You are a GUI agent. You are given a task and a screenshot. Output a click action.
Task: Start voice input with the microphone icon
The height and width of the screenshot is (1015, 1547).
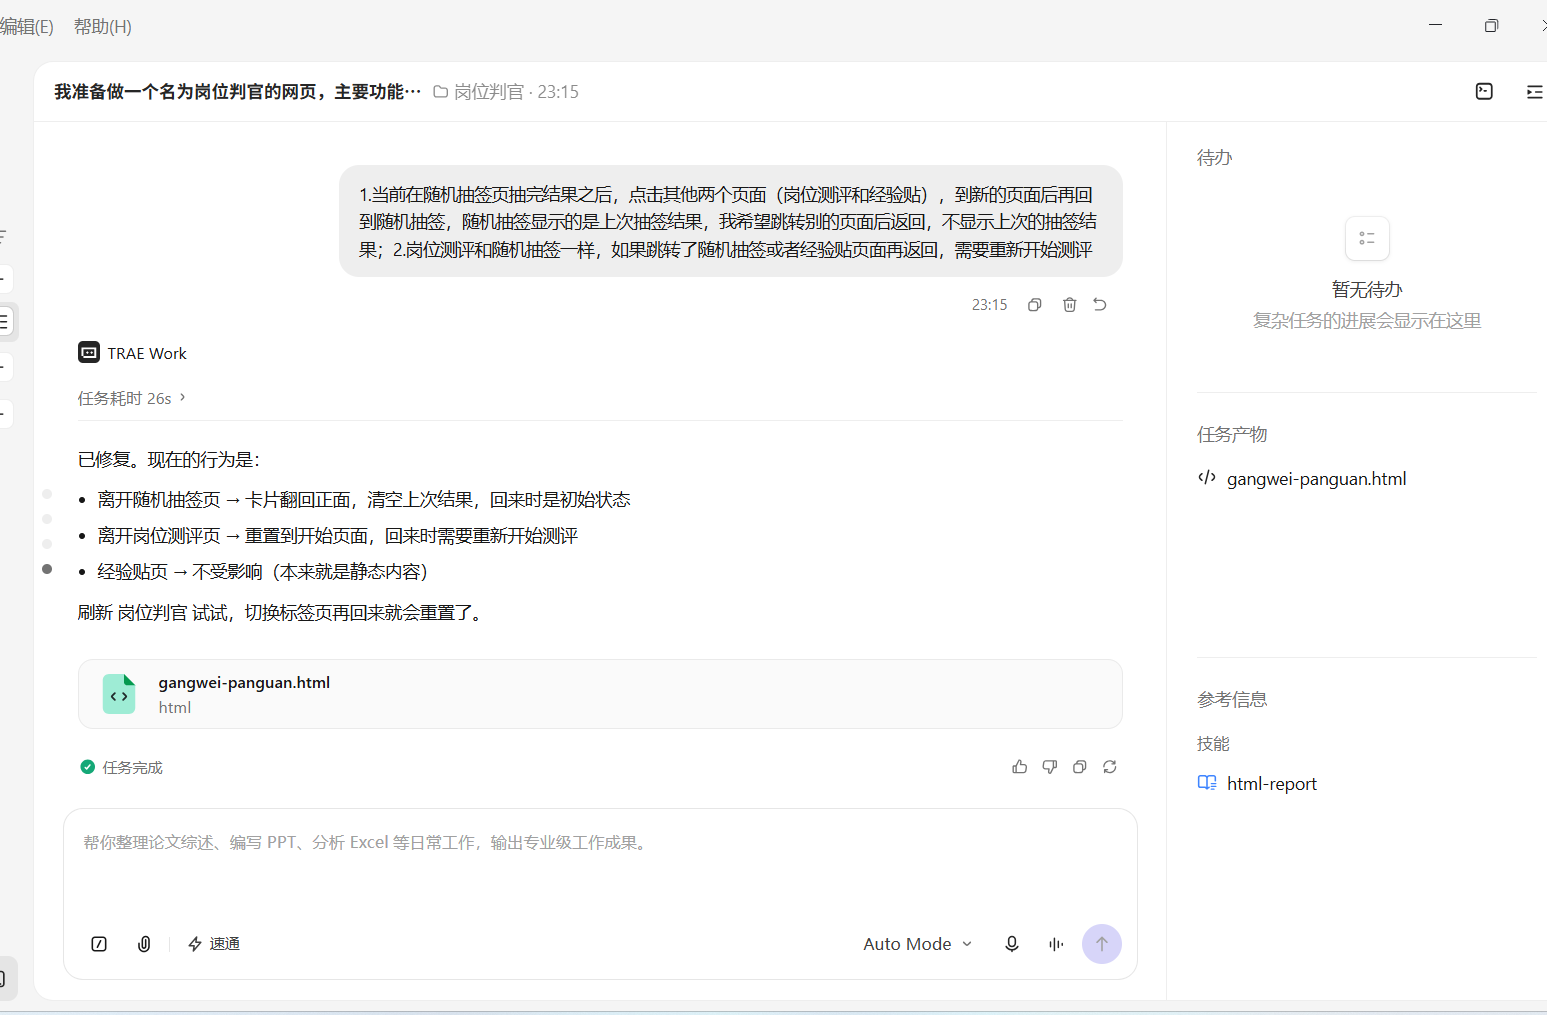pyautogui.click(x=1012, y=944)
